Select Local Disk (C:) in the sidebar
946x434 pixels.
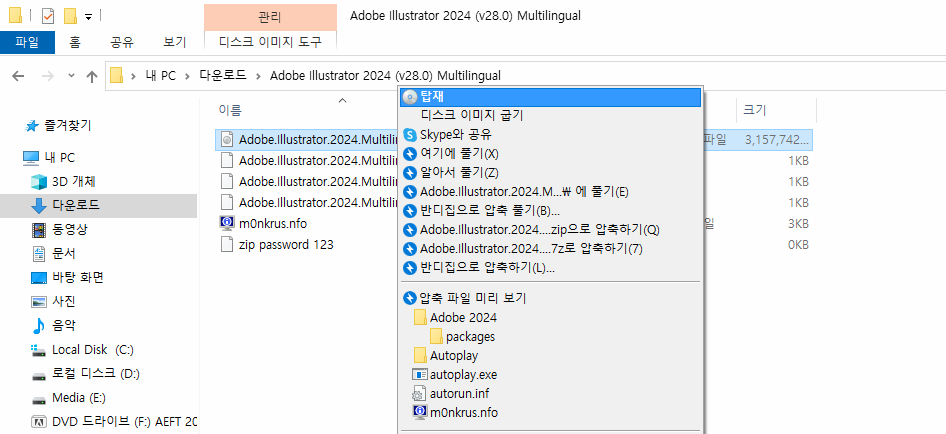92,350
